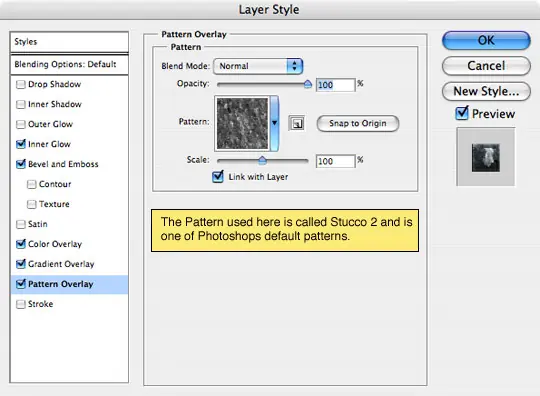Screen dimensions: 540x396
Task: Enable the Stroke checkbox
Action: (21, 304)
